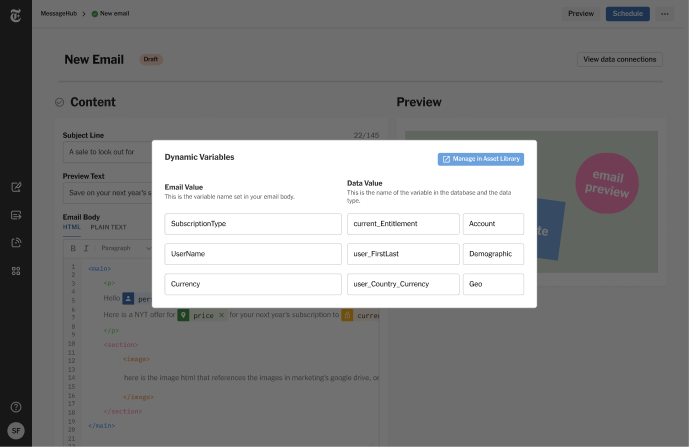Click the Email Value column heading
The height and width of the screenshot is (447, 689).
pyautogui.click(x=184, y=187)
